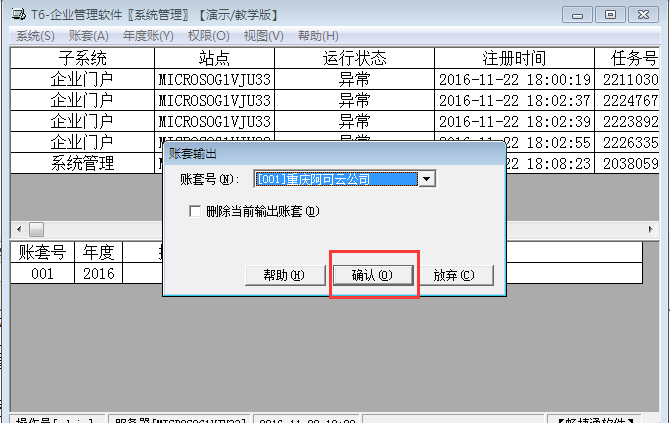The image size is (670, 423).
Task: Click the 运行状态 column header
Action: 354,57
